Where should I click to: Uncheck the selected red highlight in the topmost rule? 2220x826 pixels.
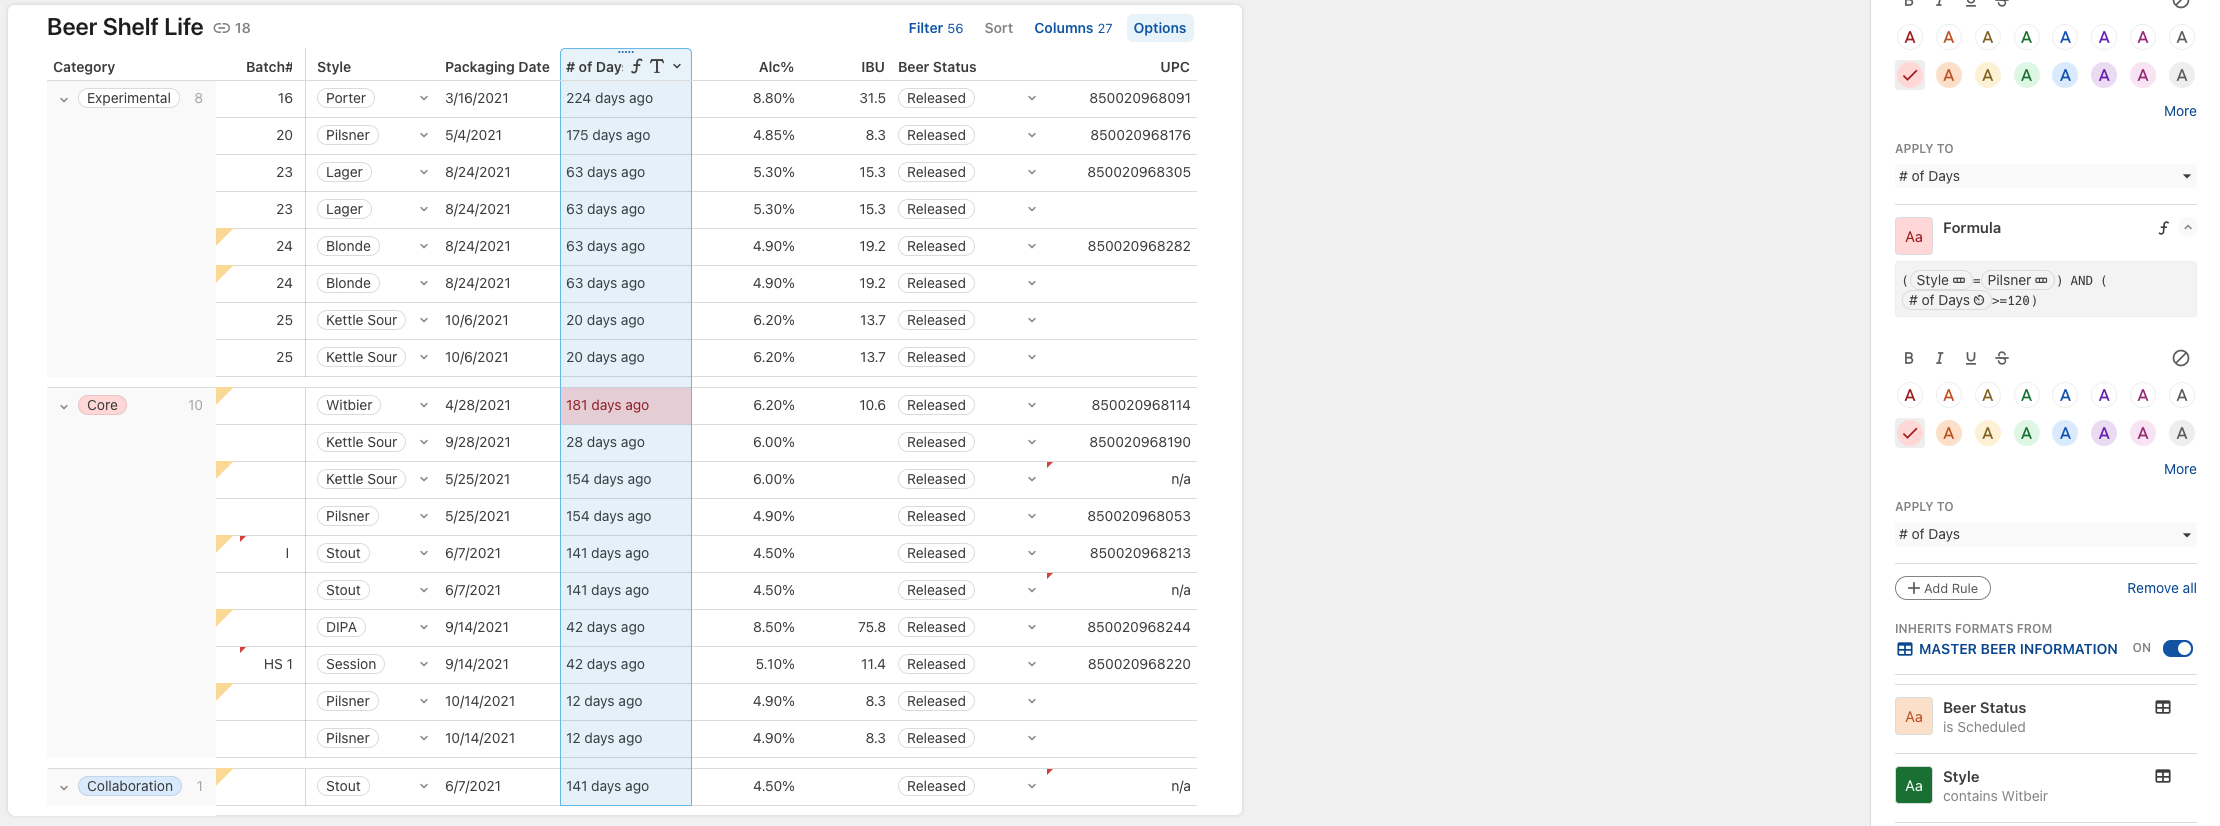click(1910, 75)
